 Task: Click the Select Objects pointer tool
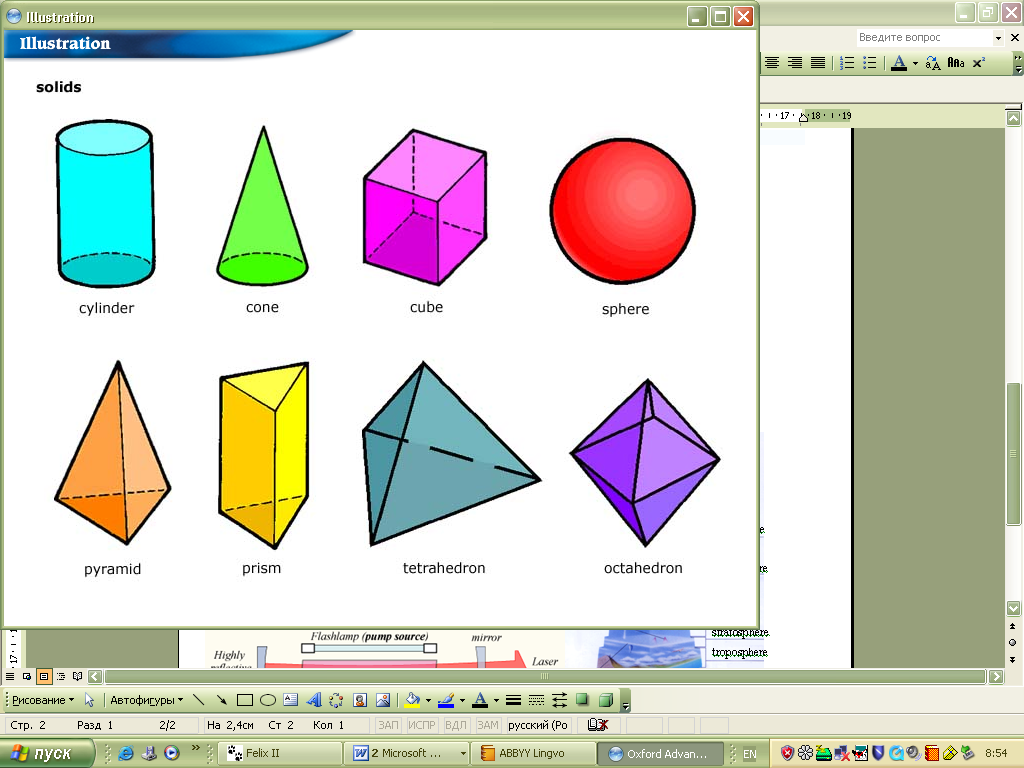point(89,700)
